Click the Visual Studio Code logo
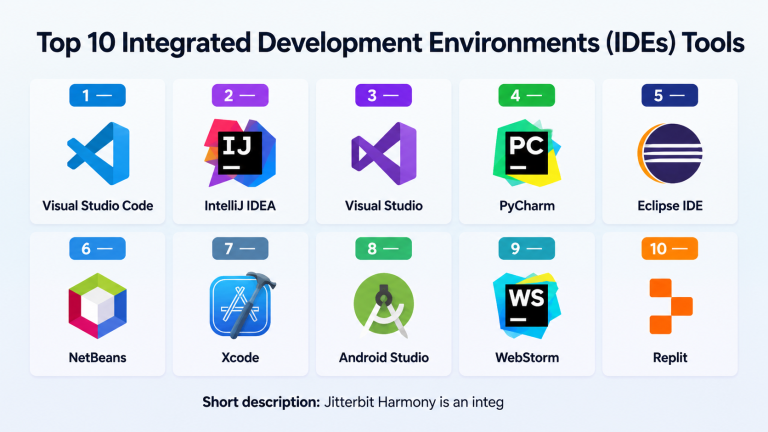Screen dimensions: 768x432 (98, 153)
